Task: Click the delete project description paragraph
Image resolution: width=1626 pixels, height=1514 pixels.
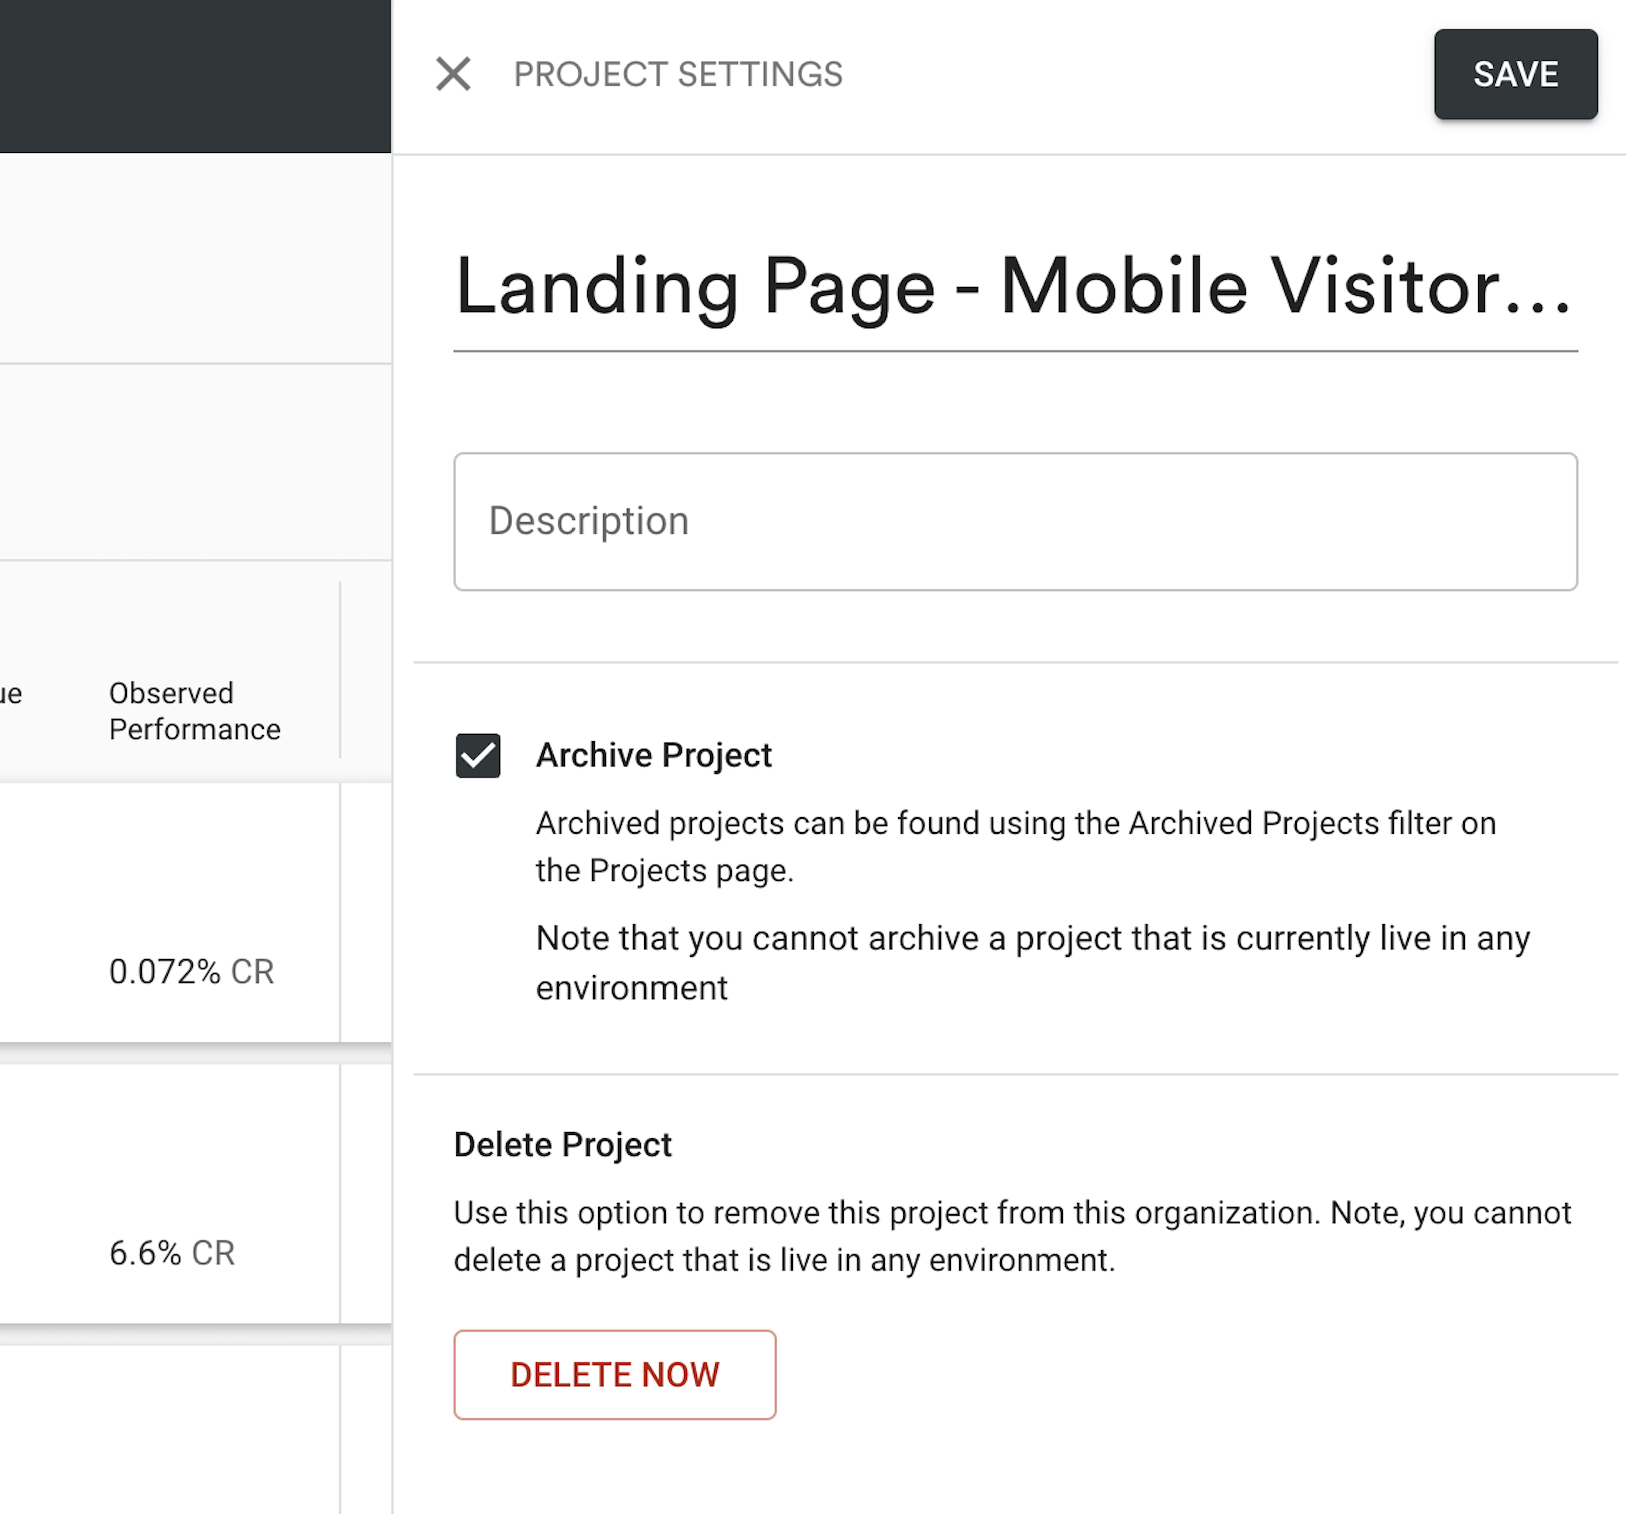Action: pos(1012,1236)
